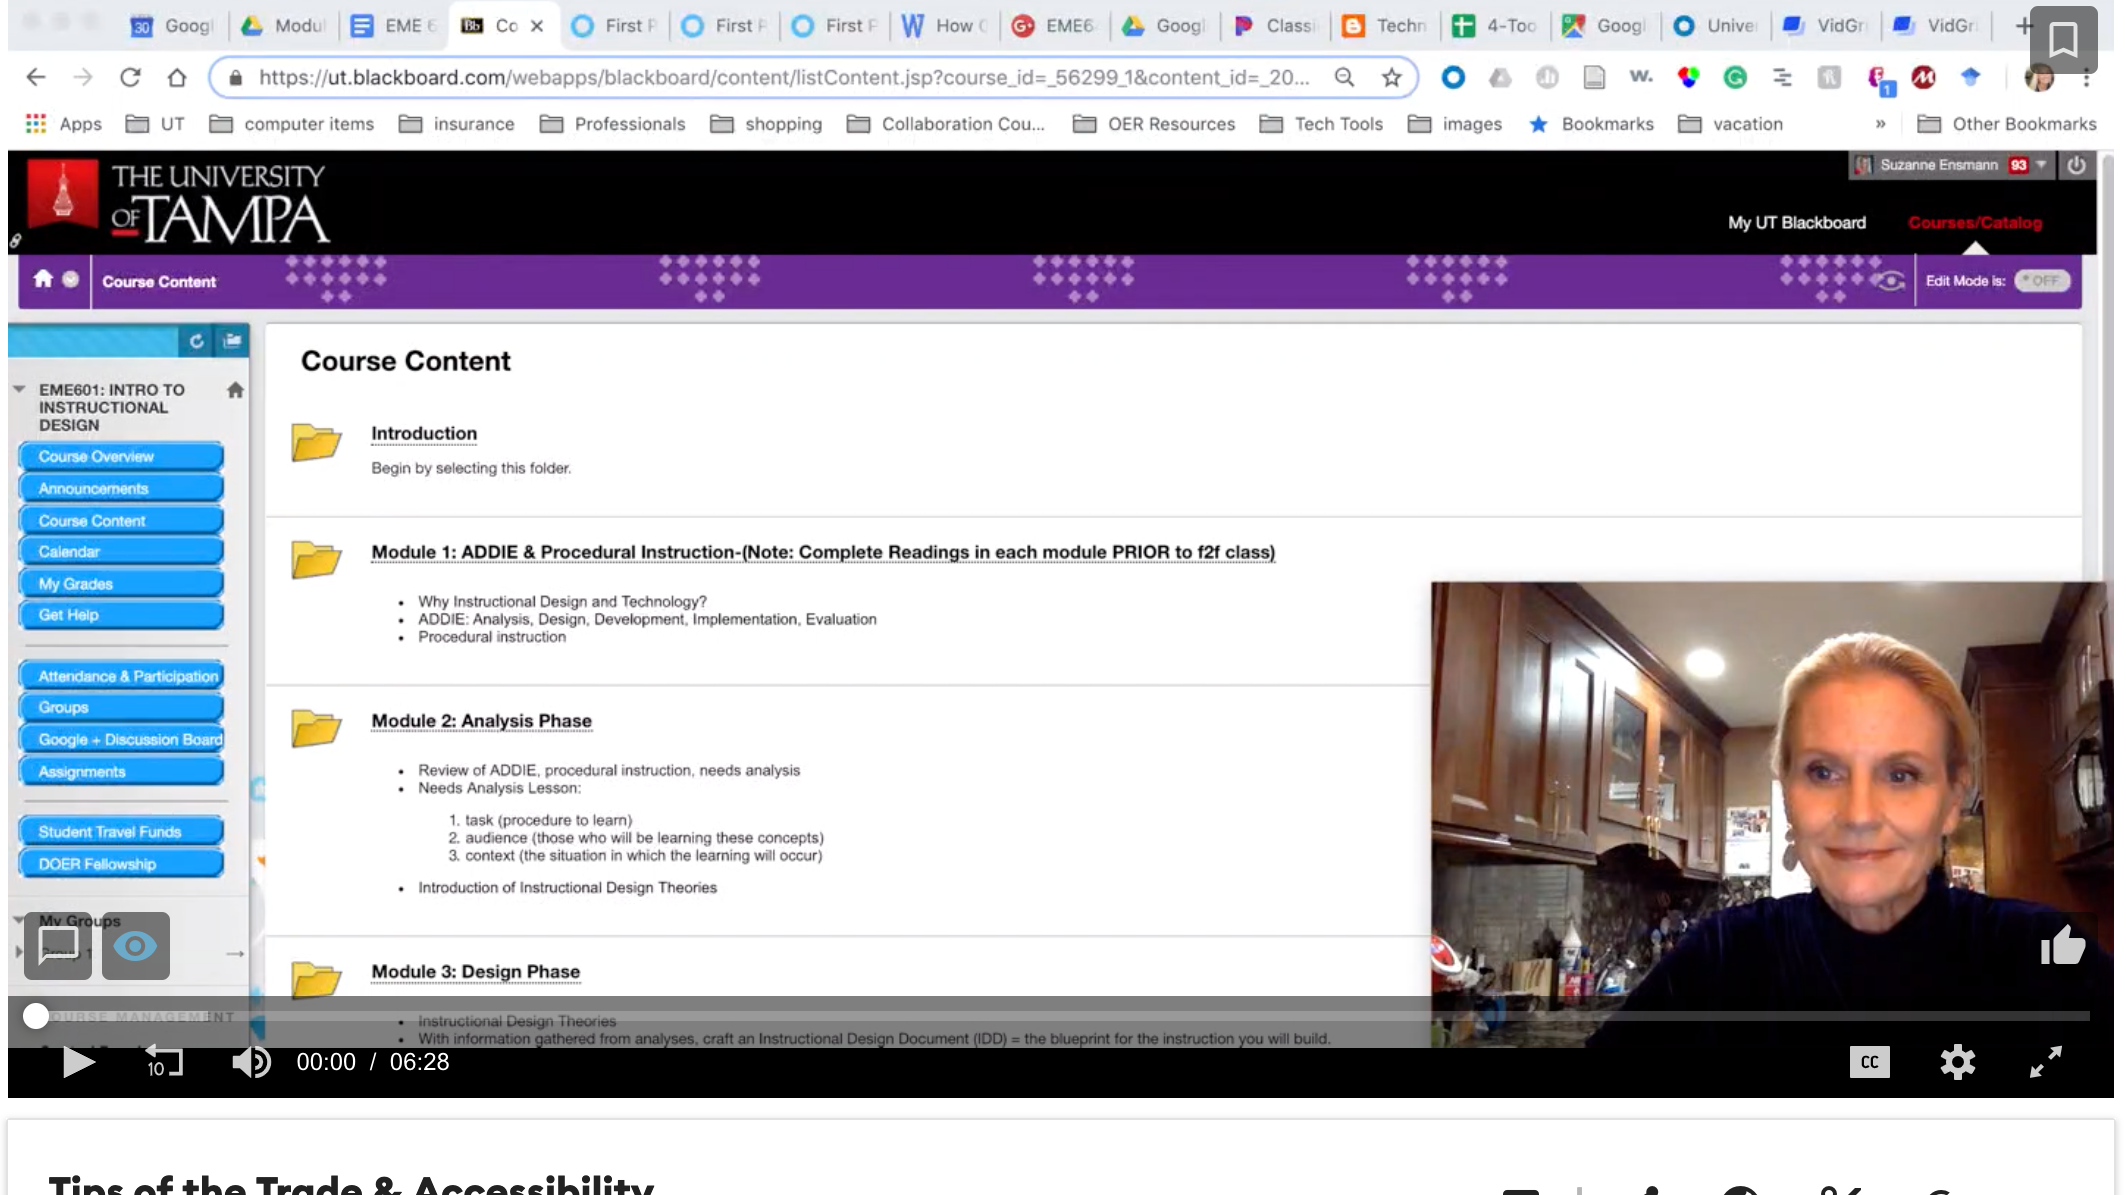Go back in browser
The height and width of the screenshot is (1195, 2126).
(36, 77)
